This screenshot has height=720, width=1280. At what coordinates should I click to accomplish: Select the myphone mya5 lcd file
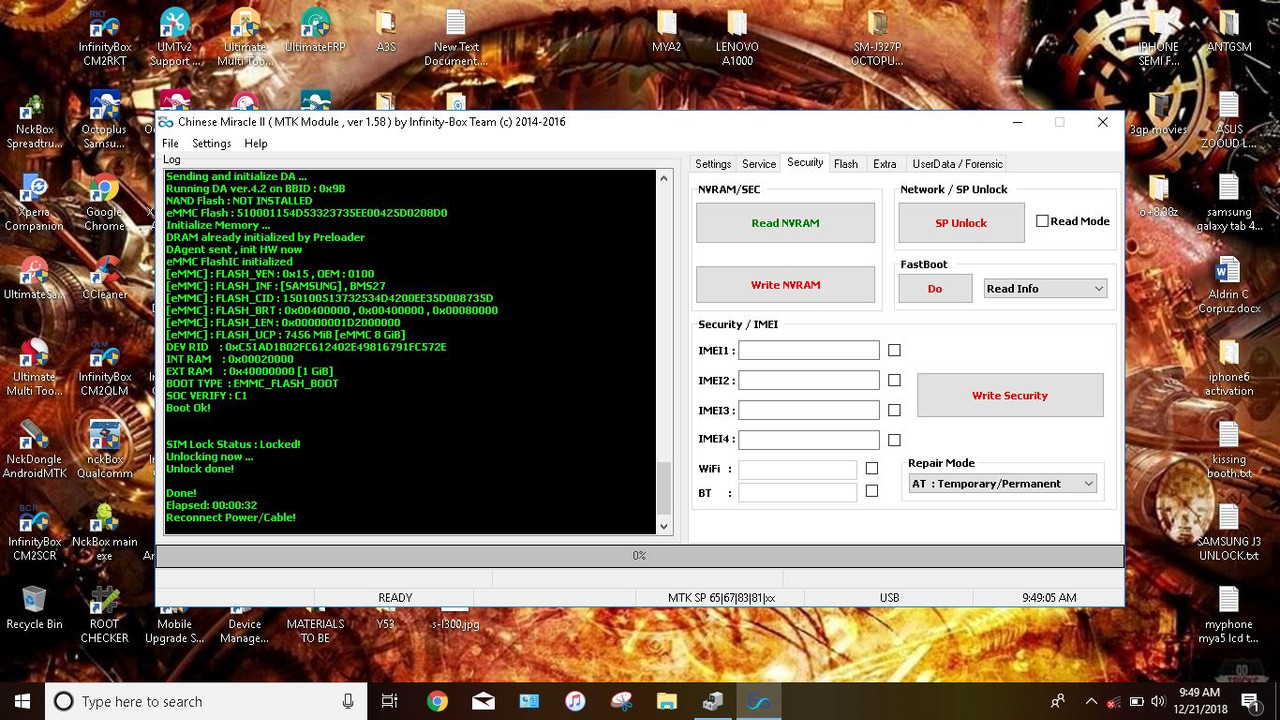point(1229,614)
